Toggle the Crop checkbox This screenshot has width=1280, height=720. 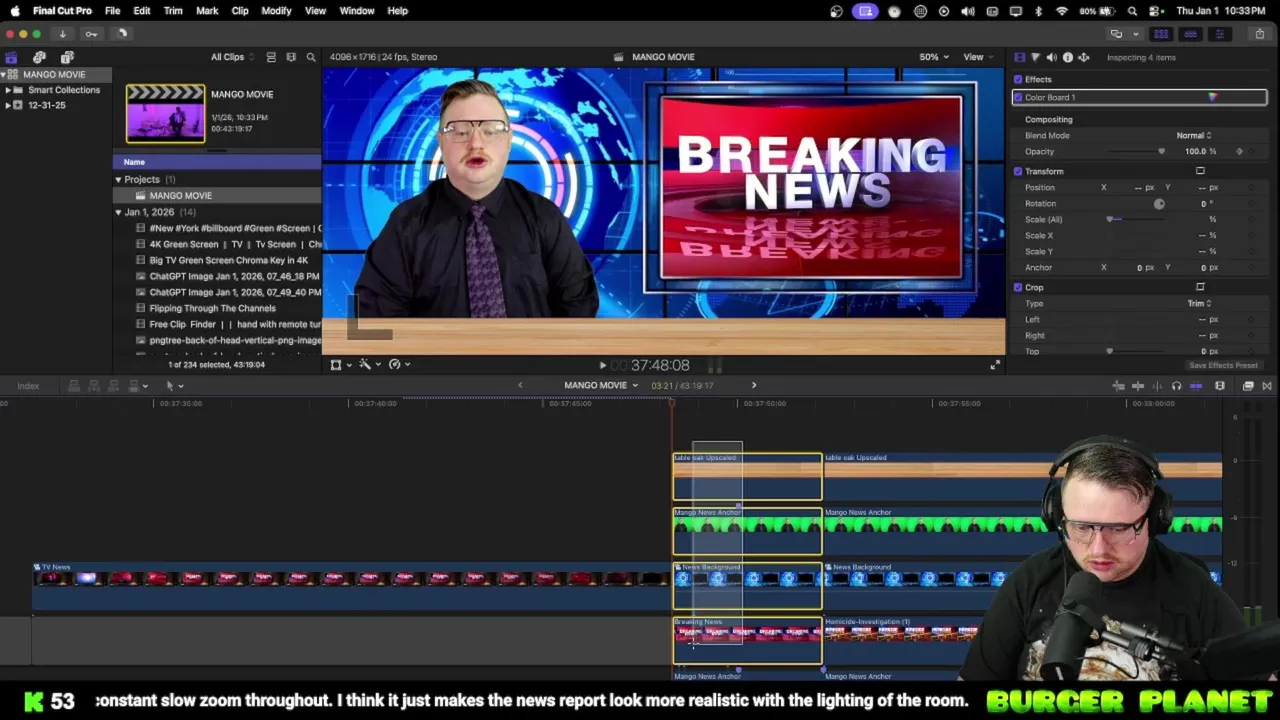click(x=1018, y=287)
